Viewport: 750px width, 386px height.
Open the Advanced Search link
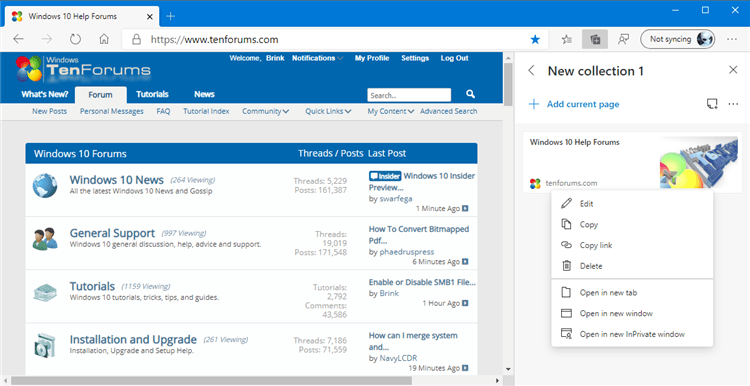pyautogui.click(x=449, y=111)
